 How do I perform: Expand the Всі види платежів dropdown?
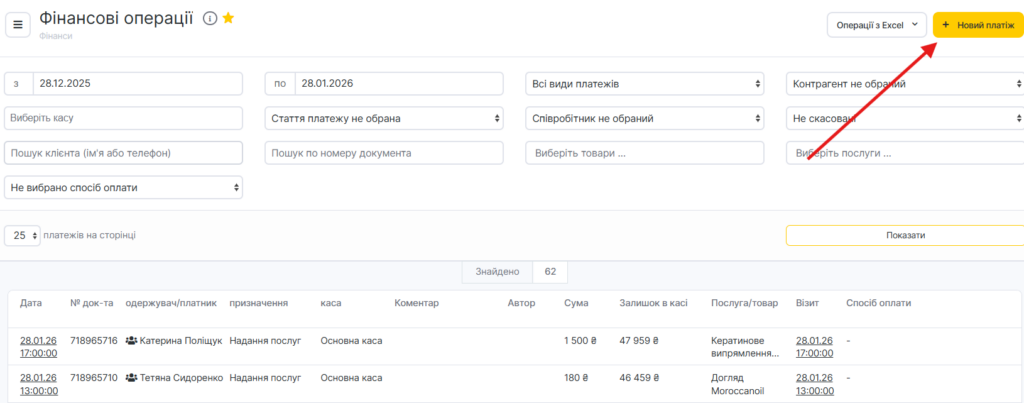(x=644, y=84)
